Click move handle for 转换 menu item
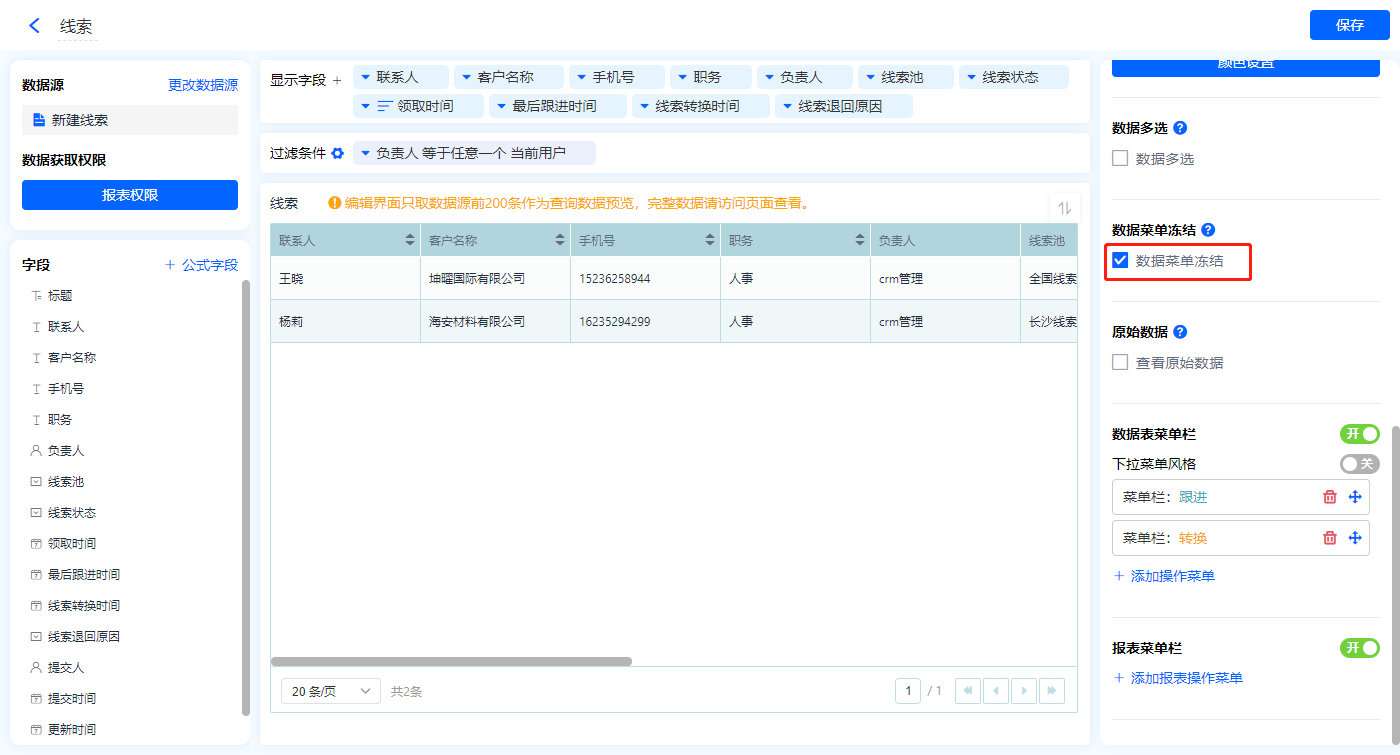The height and width of the screenshot is (755, 1400). (x=1355, y=538)
